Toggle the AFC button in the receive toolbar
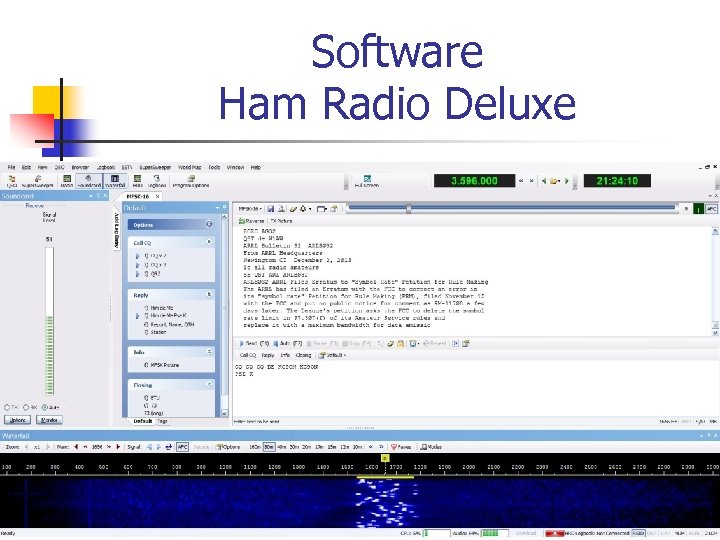This screenshot has height=540, width=720. (711, 209)
